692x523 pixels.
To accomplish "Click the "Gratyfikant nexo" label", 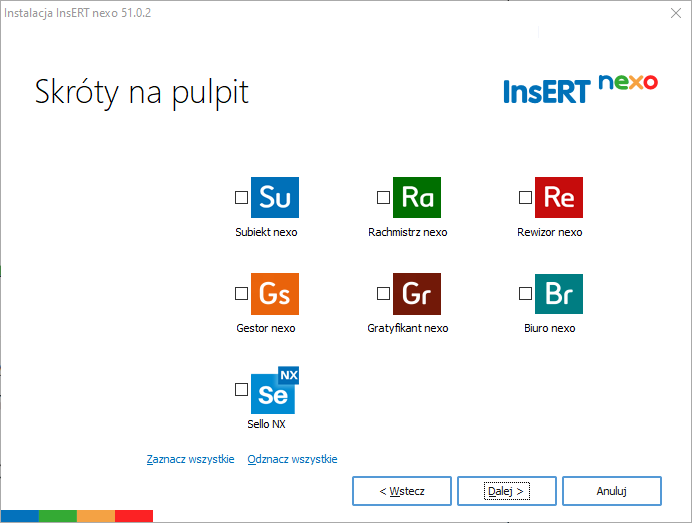I will point(408,328).
